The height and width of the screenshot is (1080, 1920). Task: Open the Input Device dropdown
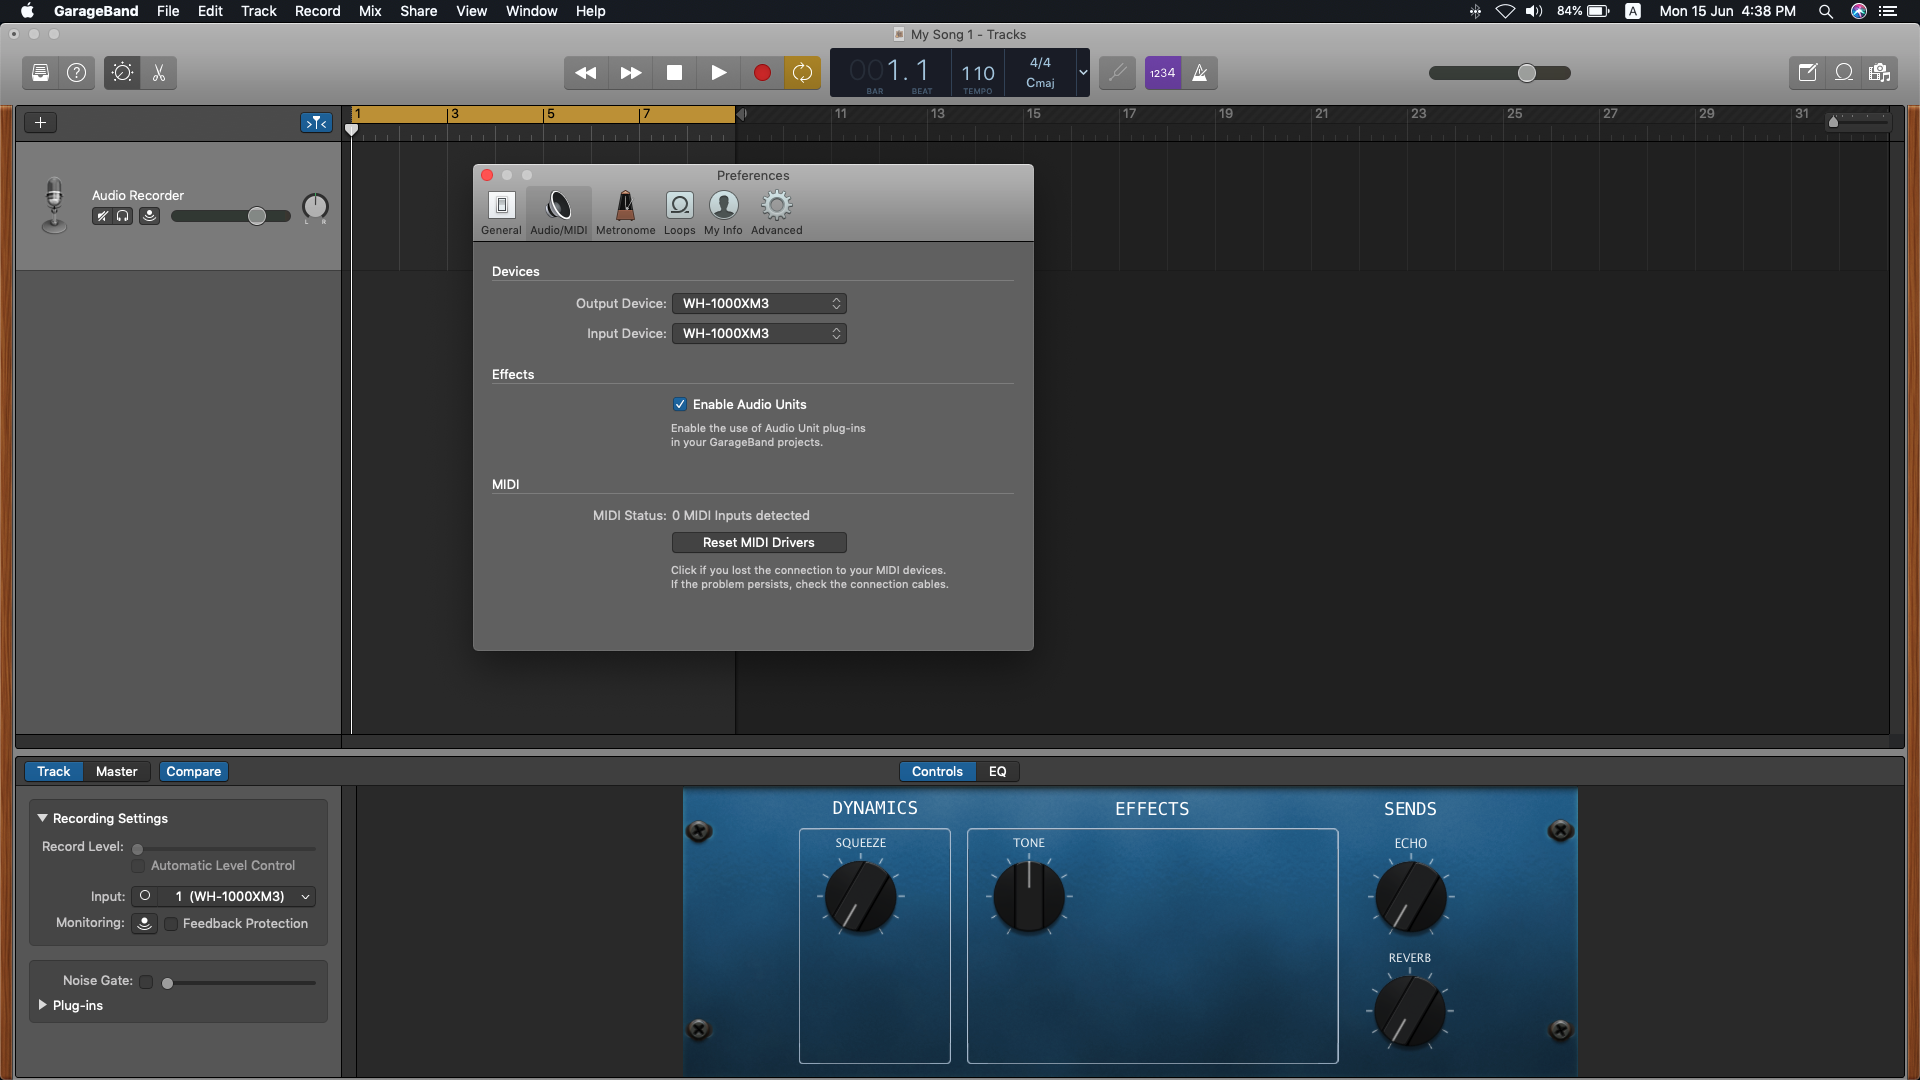759,334
